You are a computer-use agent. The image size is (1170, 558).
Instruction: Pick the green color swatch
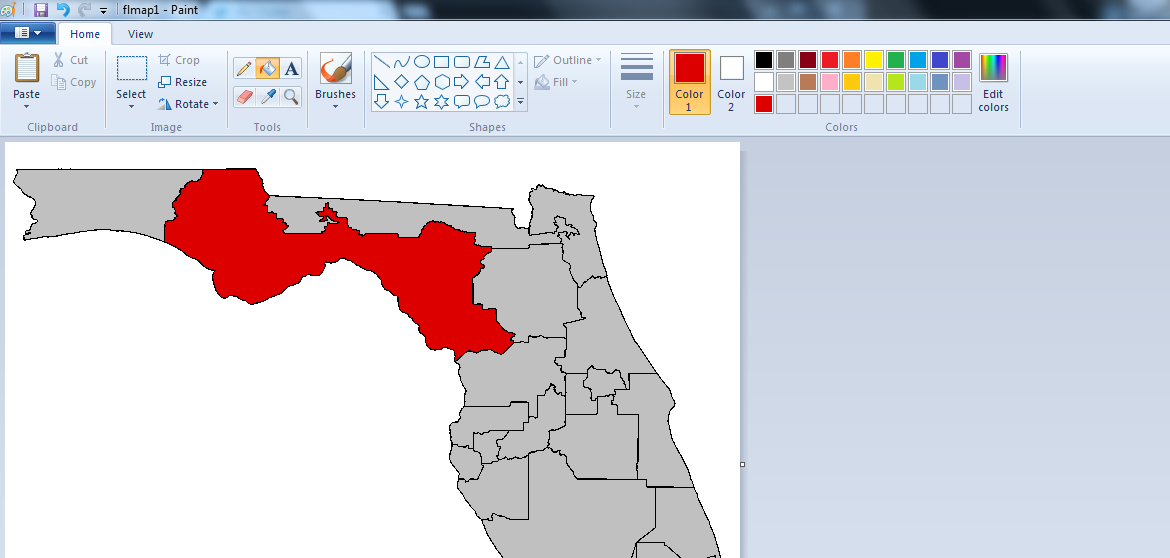(x=896, y=60)
